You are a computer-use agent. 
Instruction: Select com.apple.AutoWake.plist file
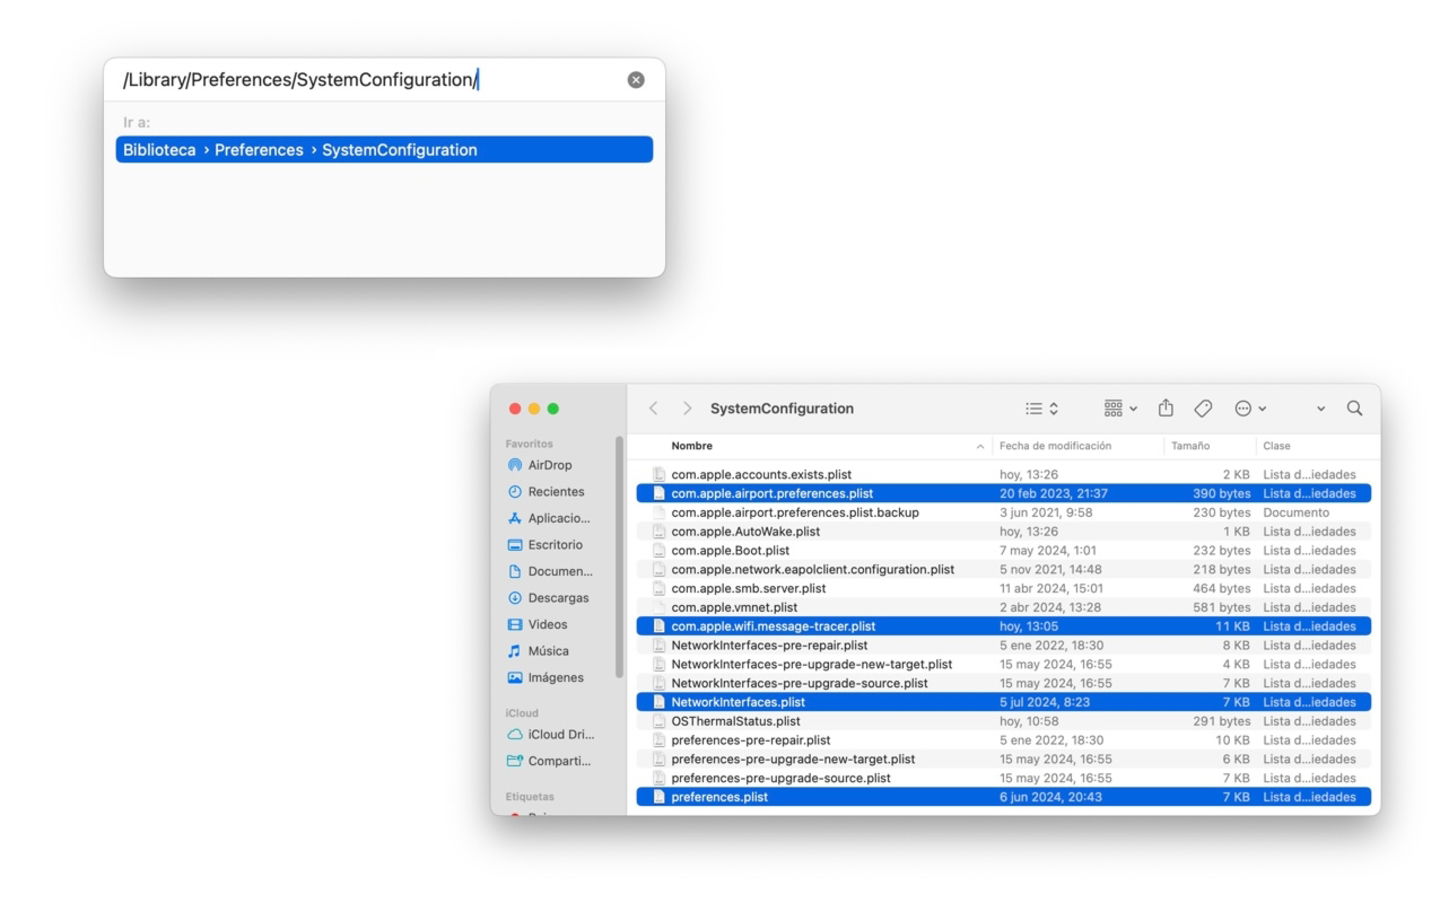point(1003,532)
